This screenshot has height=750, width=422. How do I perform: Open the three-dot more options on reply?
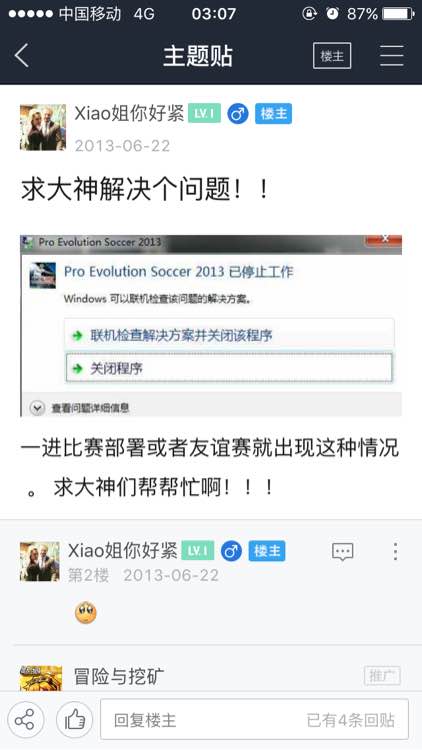(x=395, y=551)
